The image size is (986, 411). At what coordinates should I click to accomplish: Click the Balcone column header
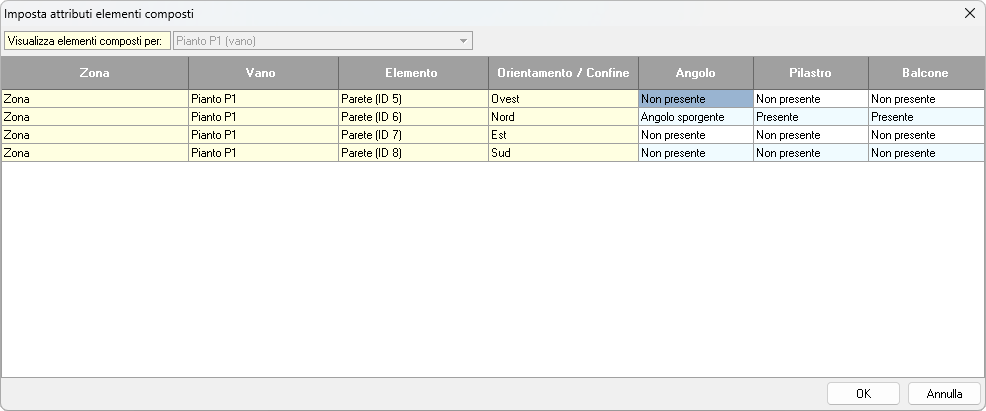(x=926, y=73)
